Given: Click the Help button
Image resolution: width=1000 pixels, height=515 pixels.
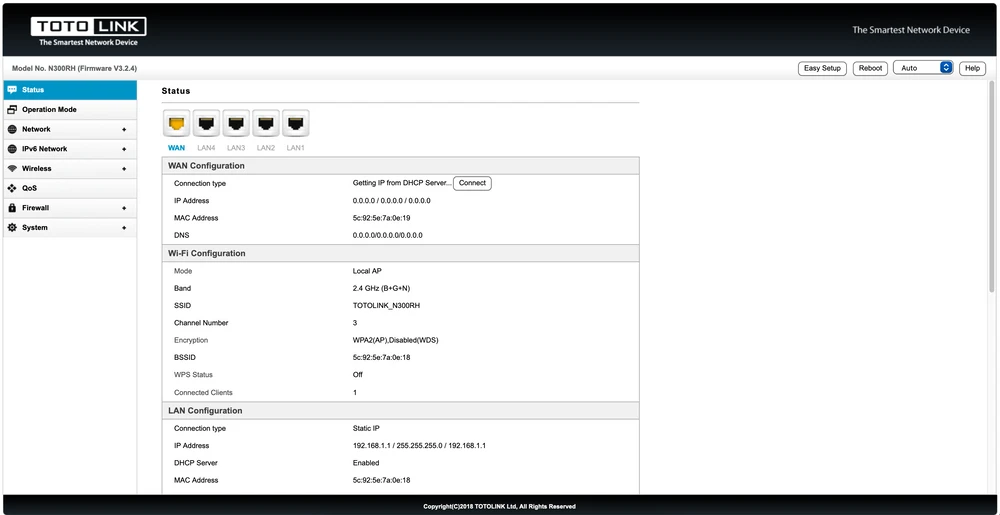Looking at the screenshot, I should point(972,68).
